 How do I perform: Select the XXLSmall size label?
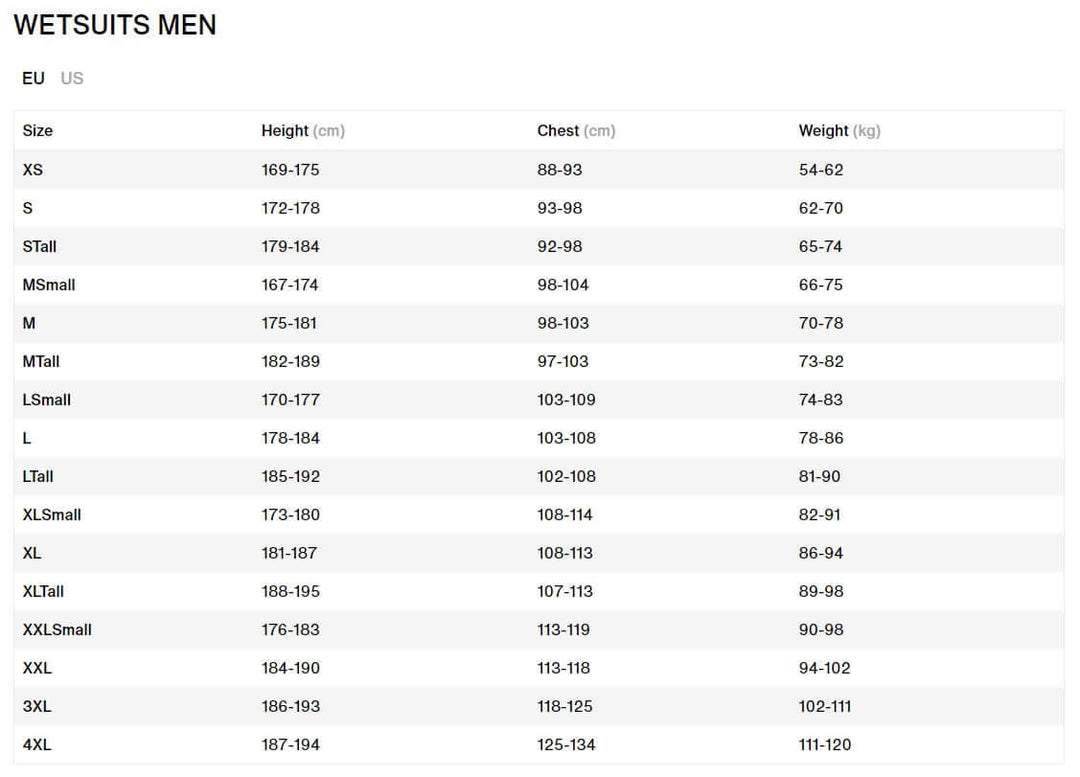coord(57,630)
